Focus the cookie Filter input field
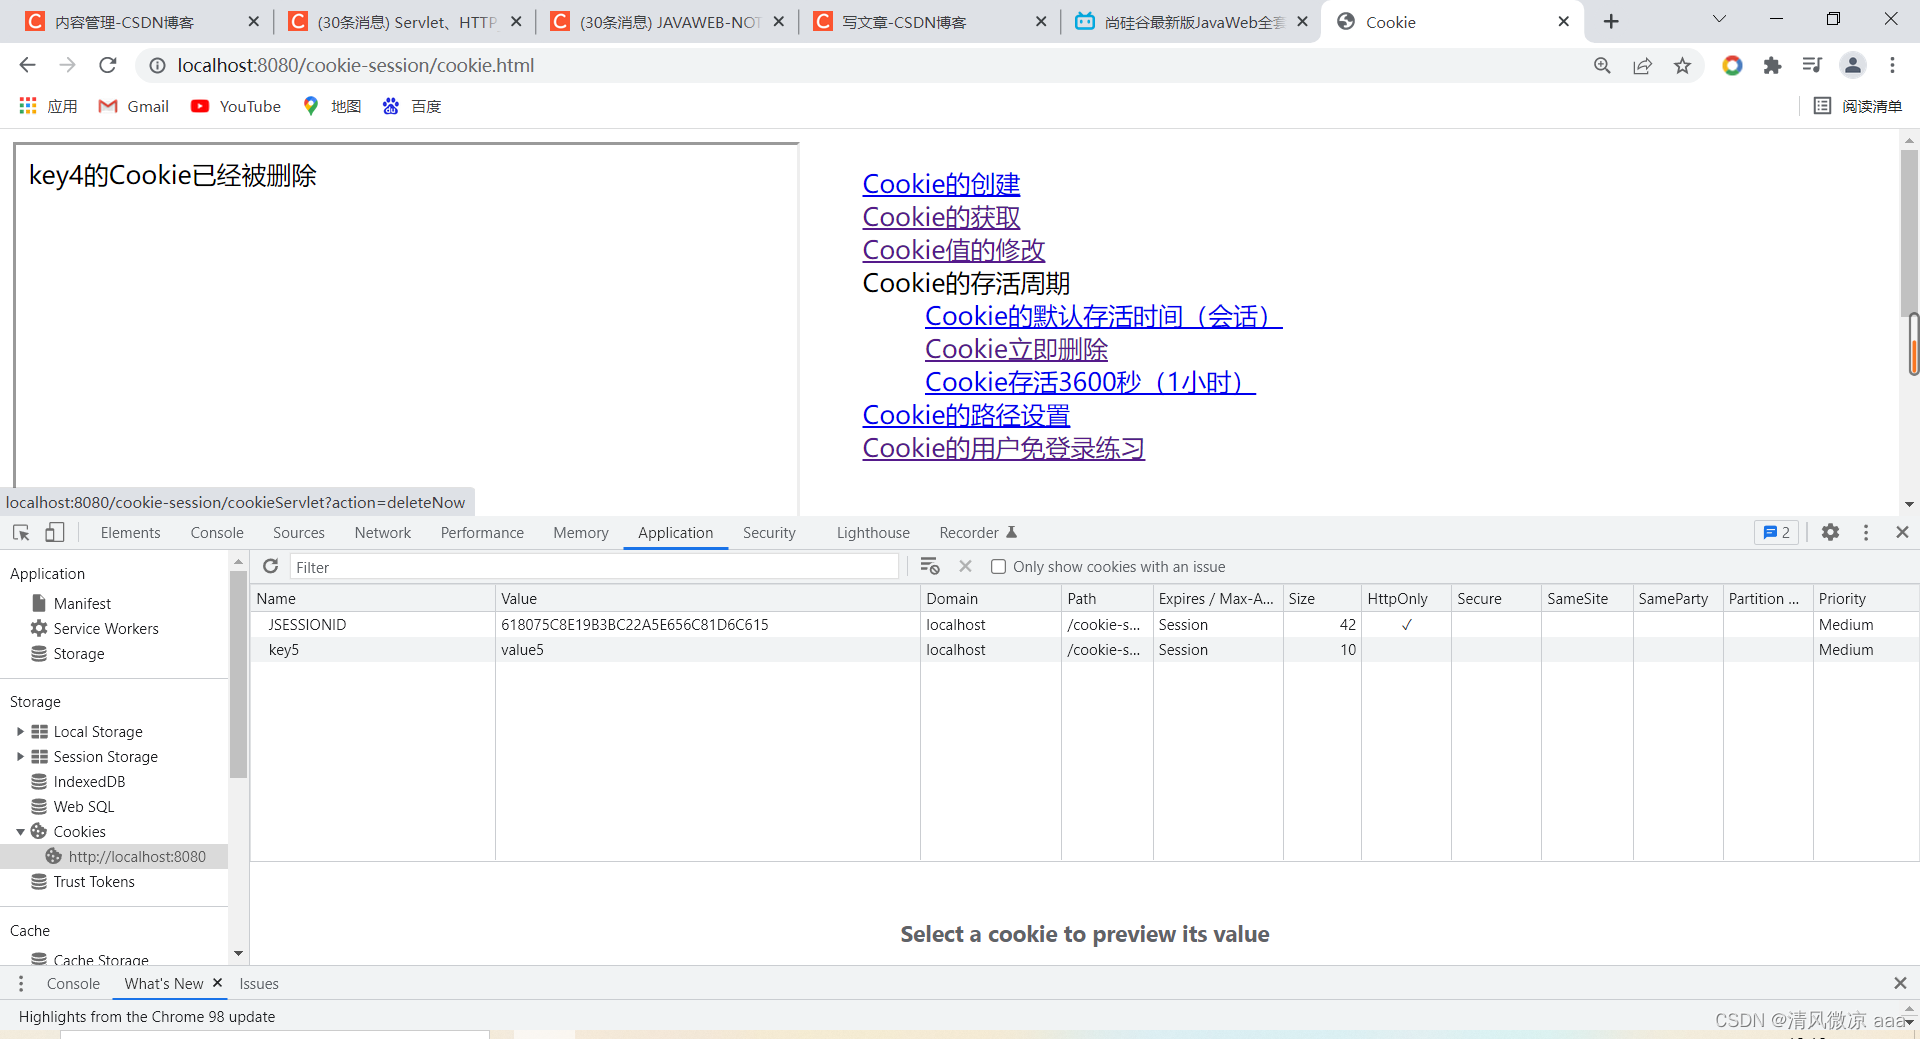1920x1039 pixels. click(x=594, y=567)
